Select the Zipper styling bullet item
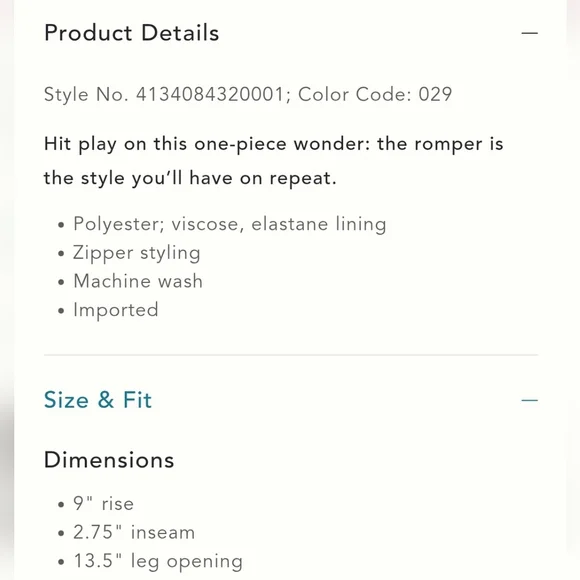The image size is (580, 580). (136, 253)
